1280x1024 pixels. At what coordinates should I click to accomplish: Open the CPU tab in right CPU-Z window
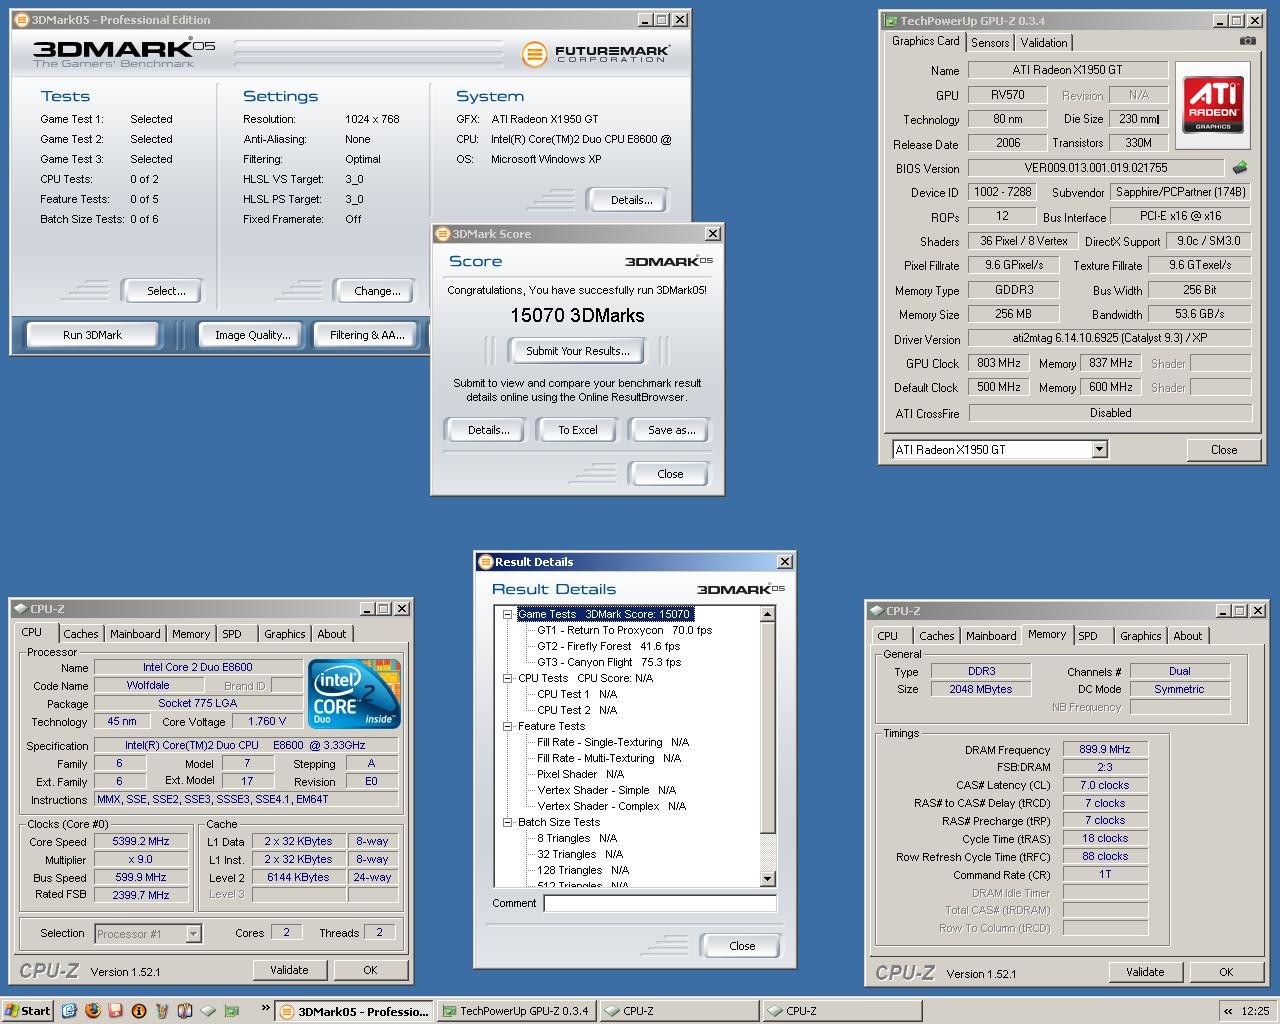click(888, 636)
